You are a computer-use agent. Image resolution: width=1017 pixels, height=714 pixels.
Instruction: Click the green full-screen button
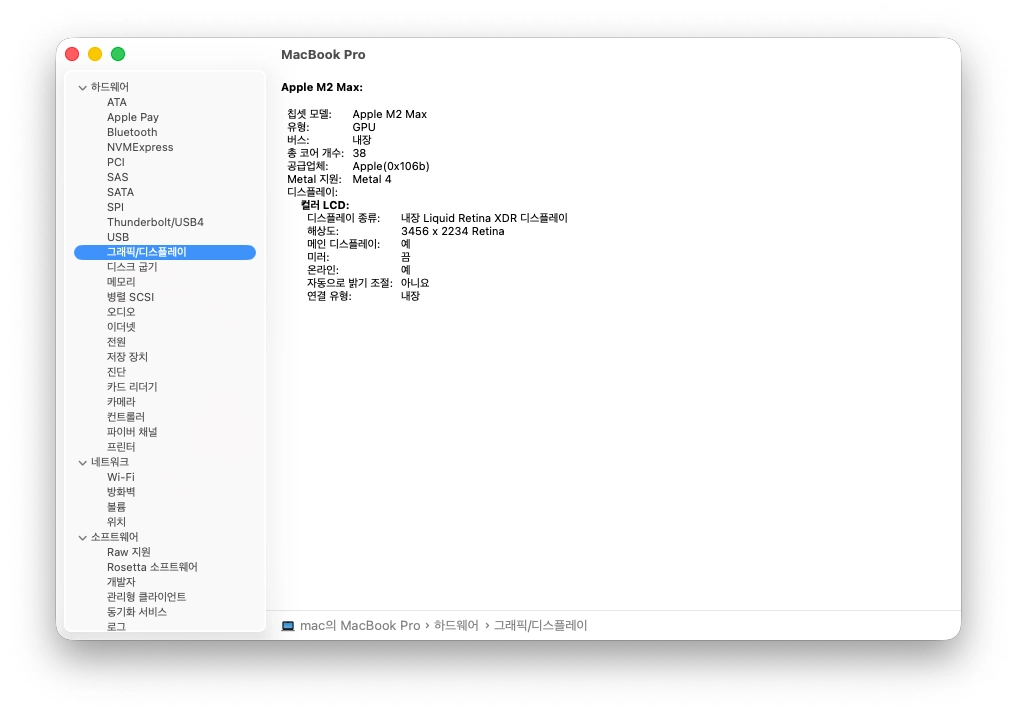coord(118,54)
